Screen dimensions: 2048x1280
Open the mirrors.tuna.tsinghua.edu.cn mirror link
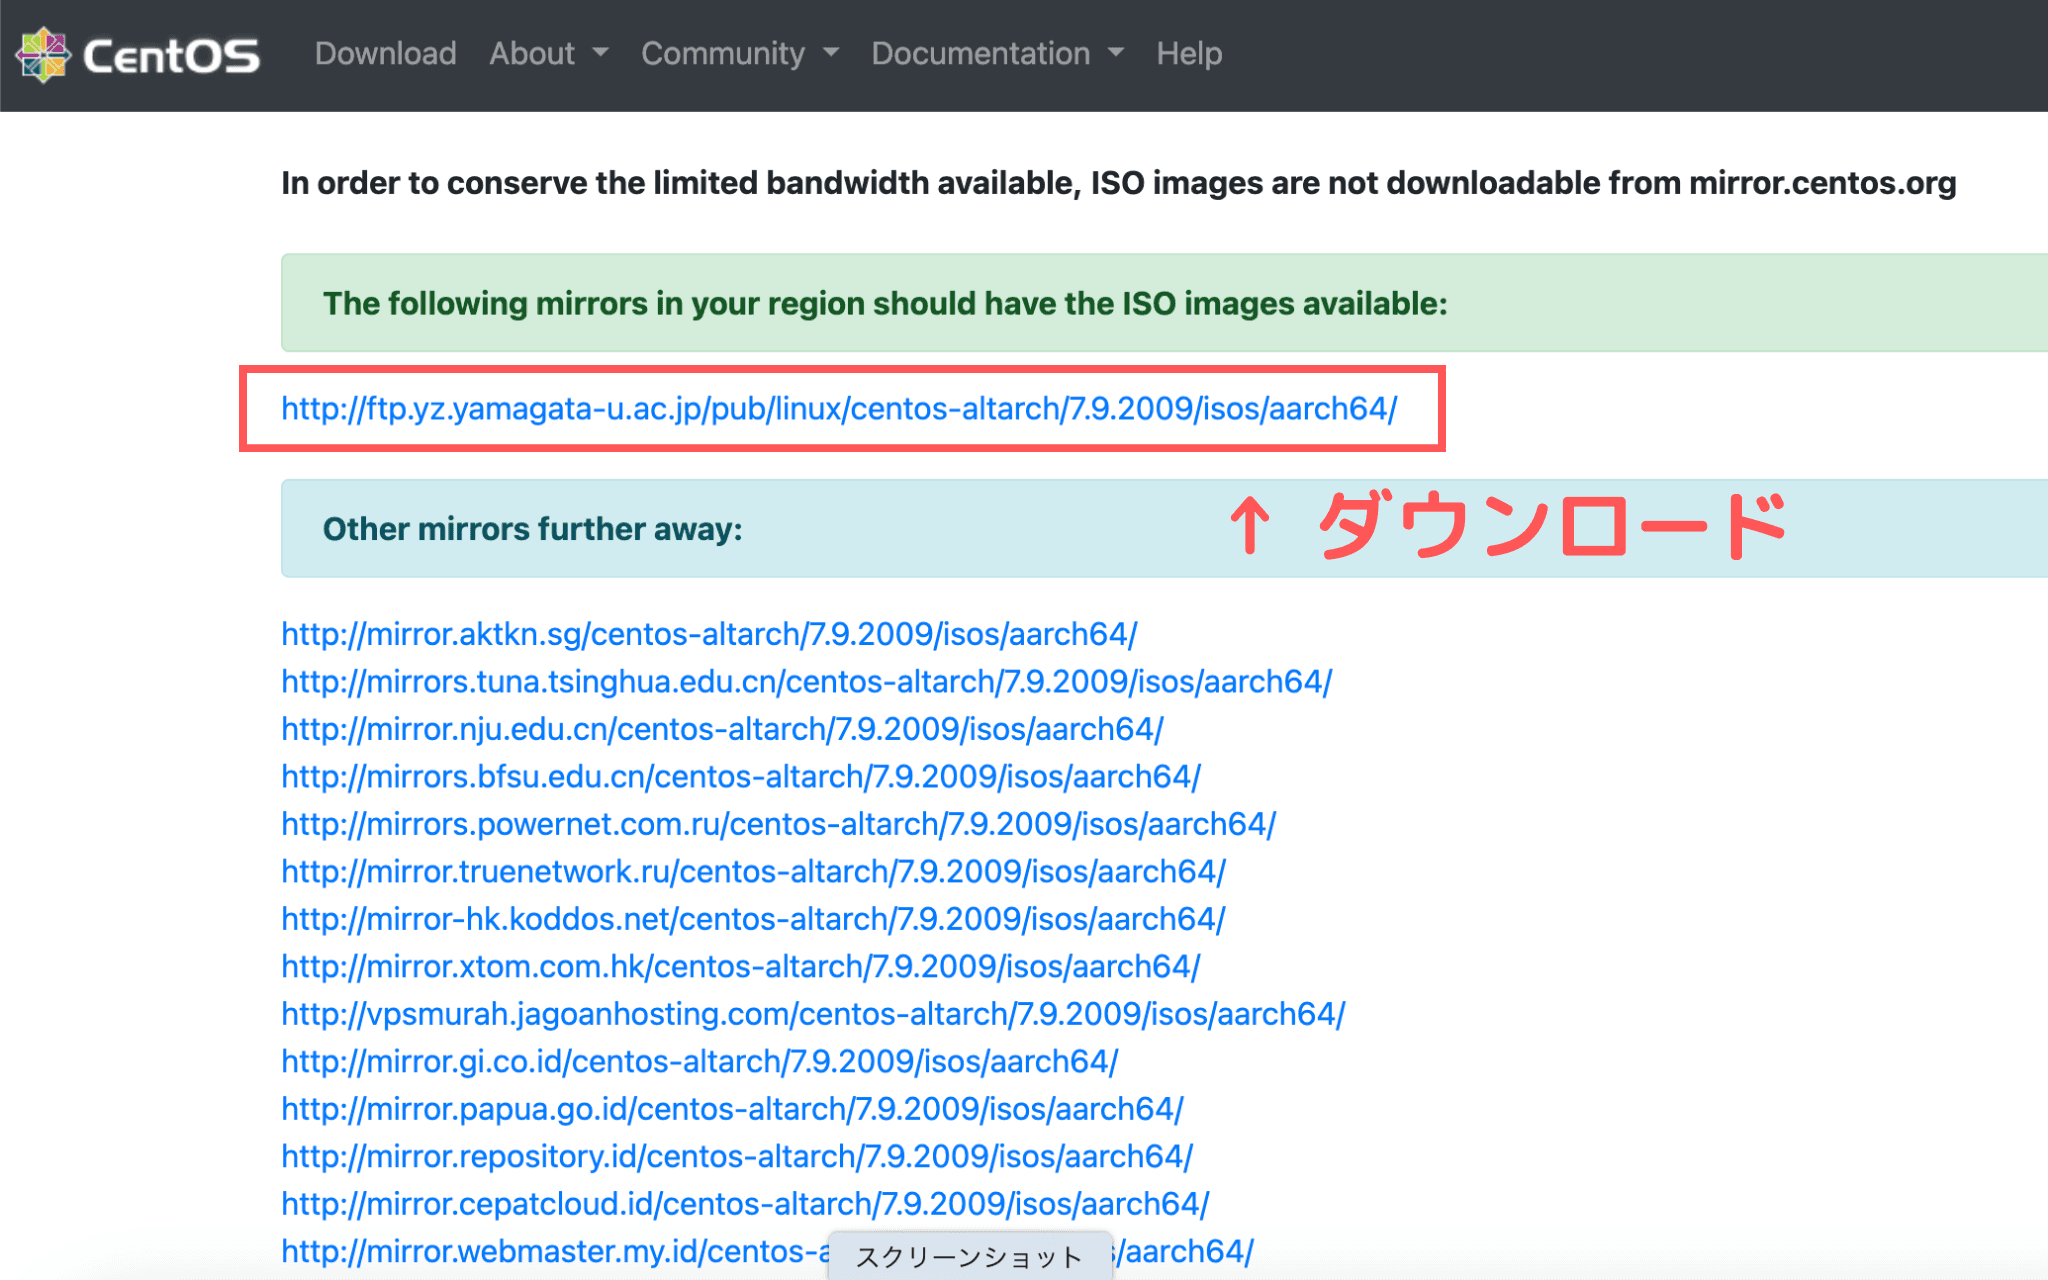pos(806,682)
